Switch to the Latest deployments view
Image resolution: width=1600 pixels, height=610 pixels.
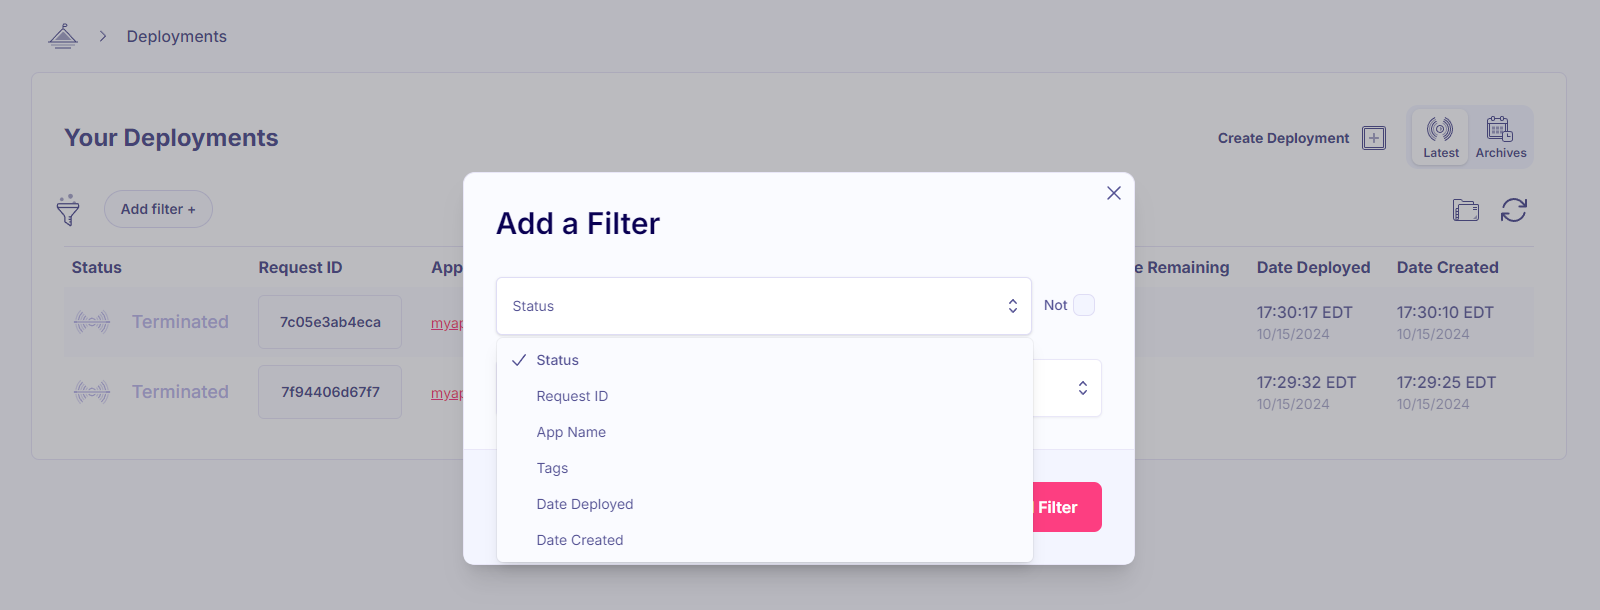[1440, 137]
